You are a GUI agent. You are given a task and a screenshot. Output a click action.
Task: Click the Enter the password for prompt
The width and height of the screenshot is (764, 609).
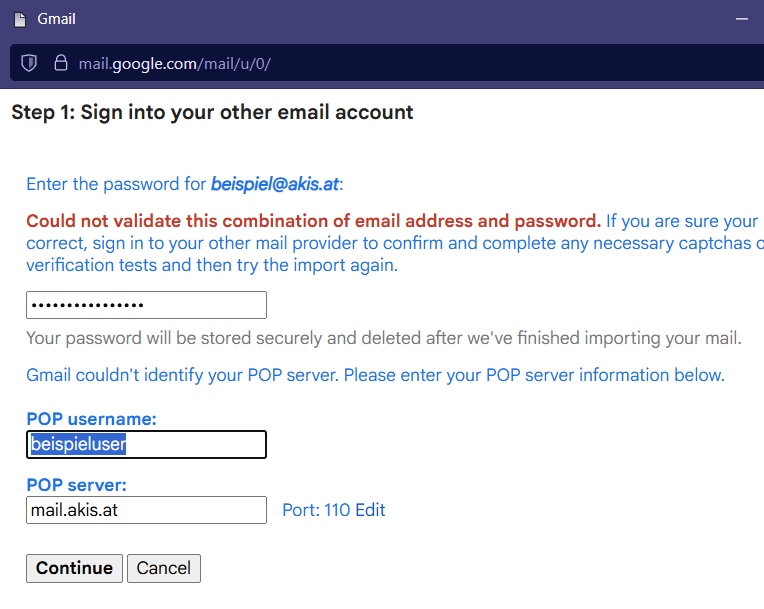116,184
